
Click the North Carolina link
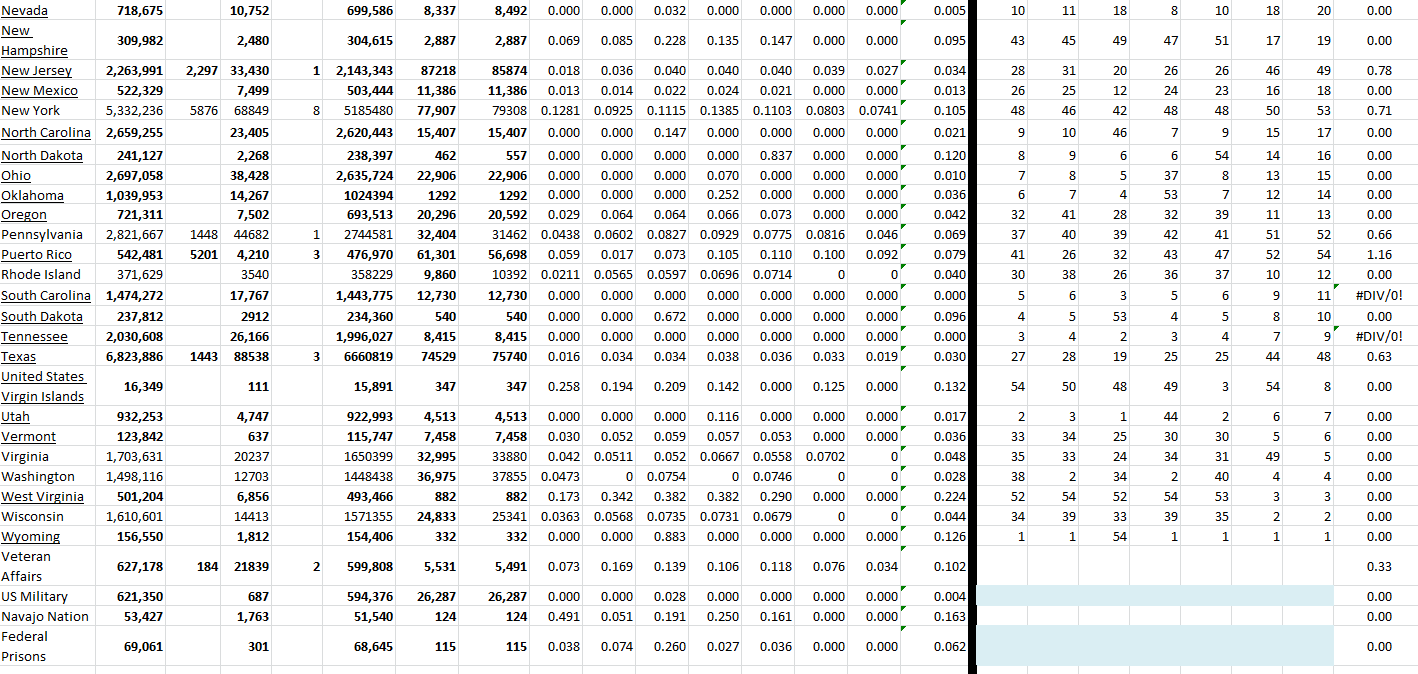coord(46,133)
